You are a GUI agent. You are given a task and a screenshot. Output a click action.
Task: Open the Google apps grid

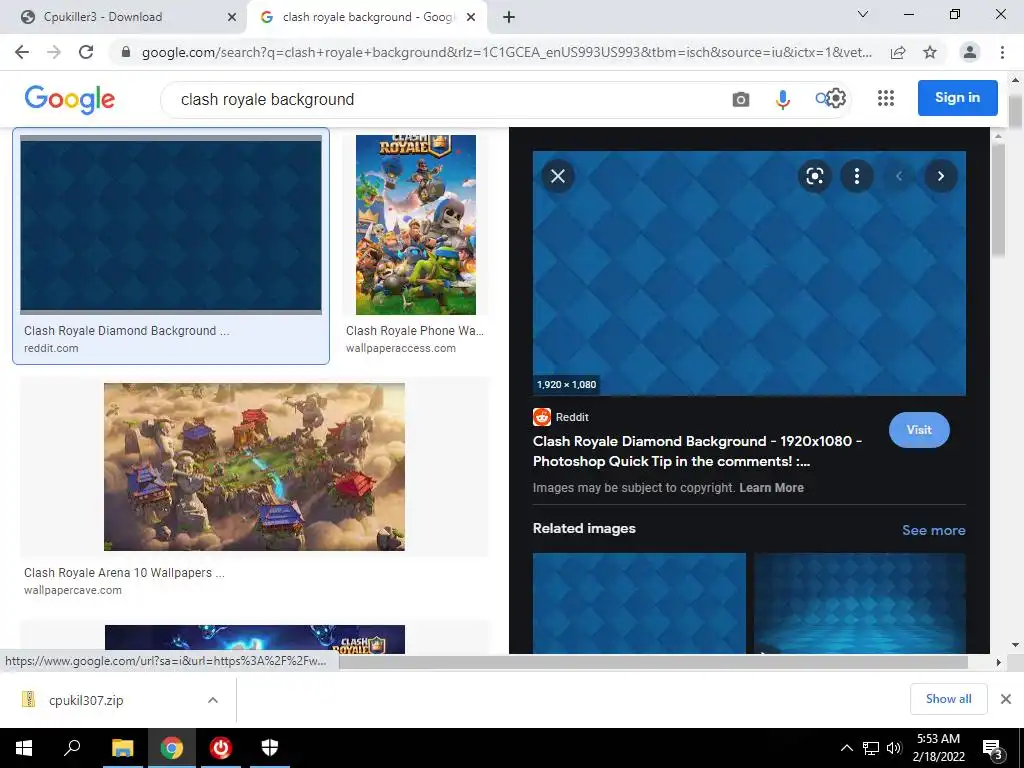pyautogui.click(x=886, y=98)
